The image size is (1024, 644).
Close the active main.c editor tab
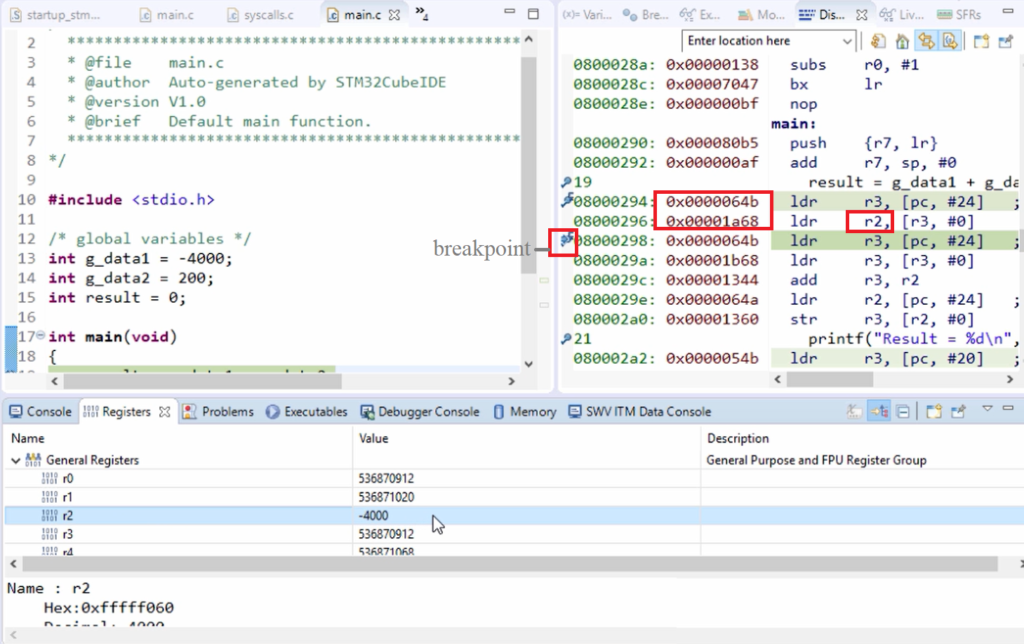click(394, 14)
